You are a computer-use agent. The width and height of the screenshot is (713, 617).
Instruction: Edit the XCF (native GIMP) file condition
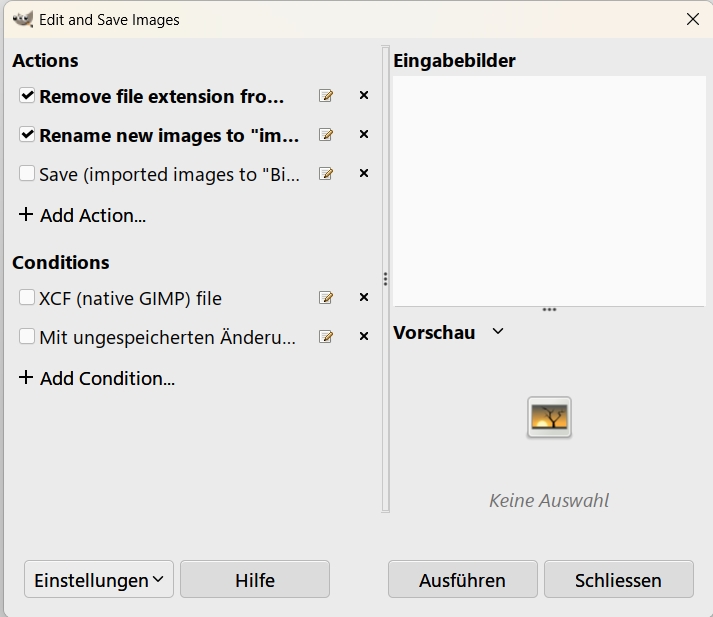325,298
